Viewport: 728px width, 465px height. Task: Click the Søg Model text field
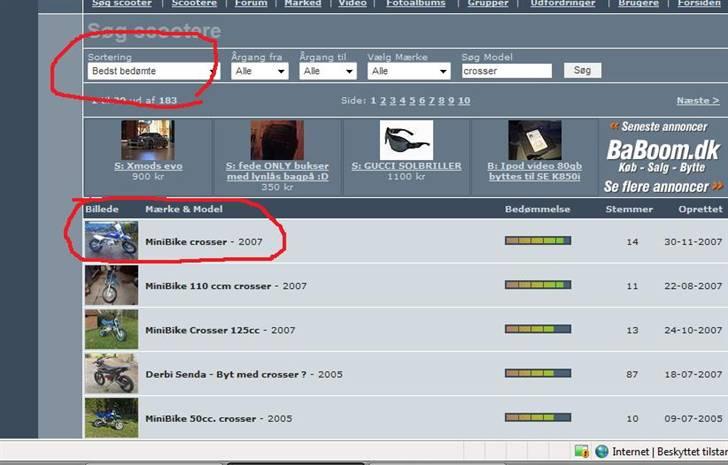[506, 72]
